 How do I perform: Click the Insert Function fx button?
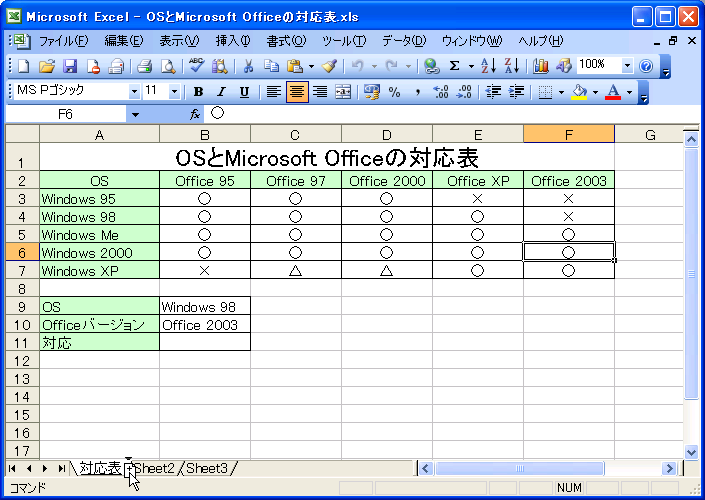point(195,115)
